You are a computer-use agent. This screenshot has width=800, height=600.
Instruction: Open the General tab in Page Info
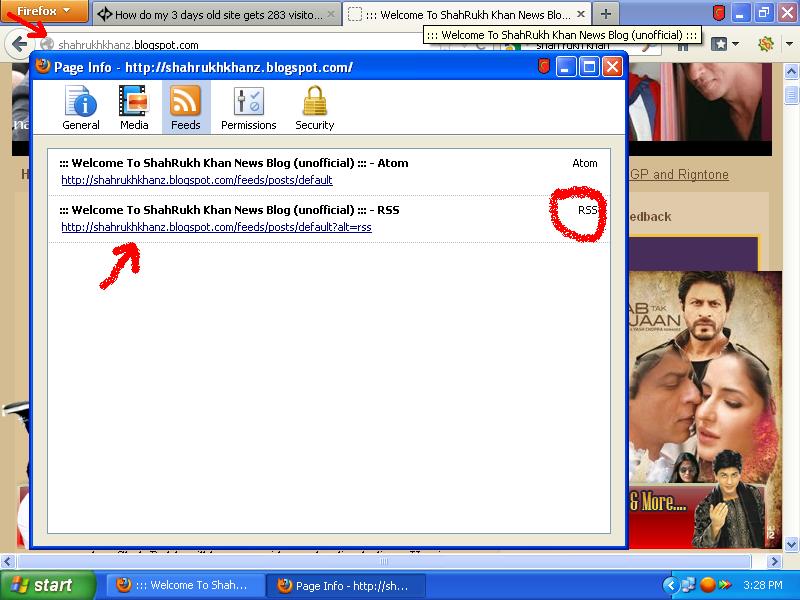(x=81, y=108)
